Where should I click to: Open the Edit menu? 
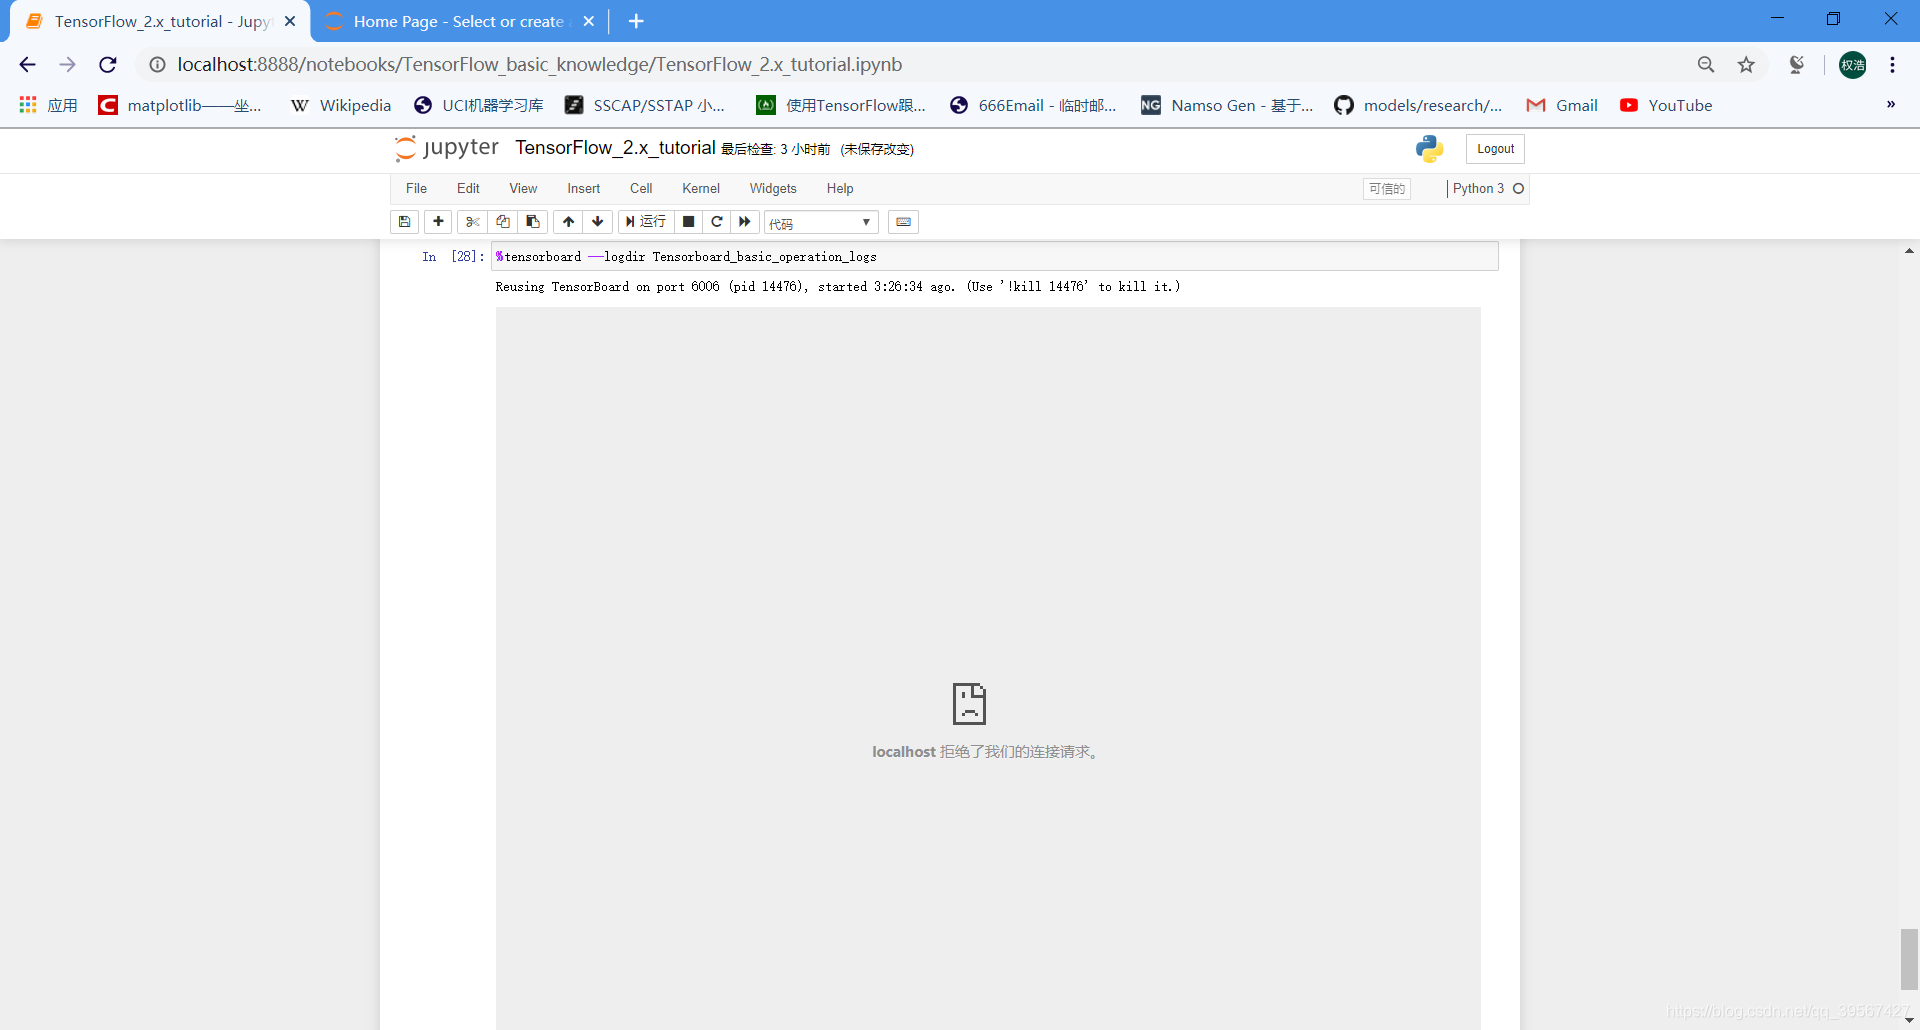tap(468, 189)
